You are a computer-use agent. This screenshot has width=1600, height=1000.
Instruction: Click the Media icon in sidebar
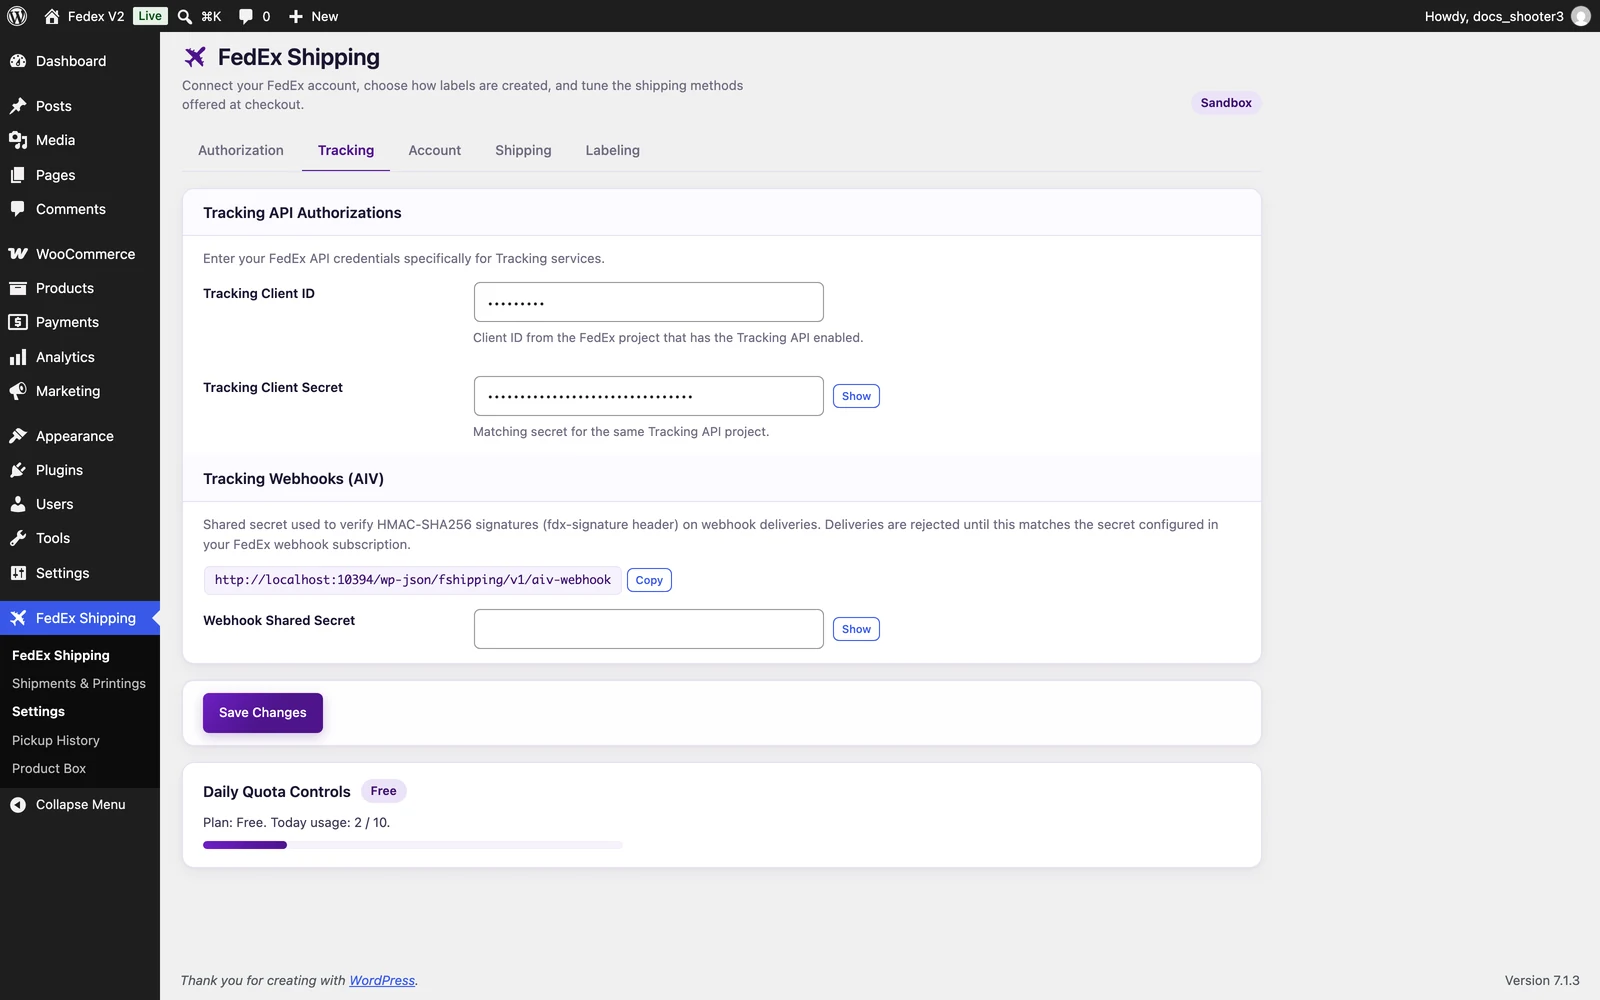point(18,140)
